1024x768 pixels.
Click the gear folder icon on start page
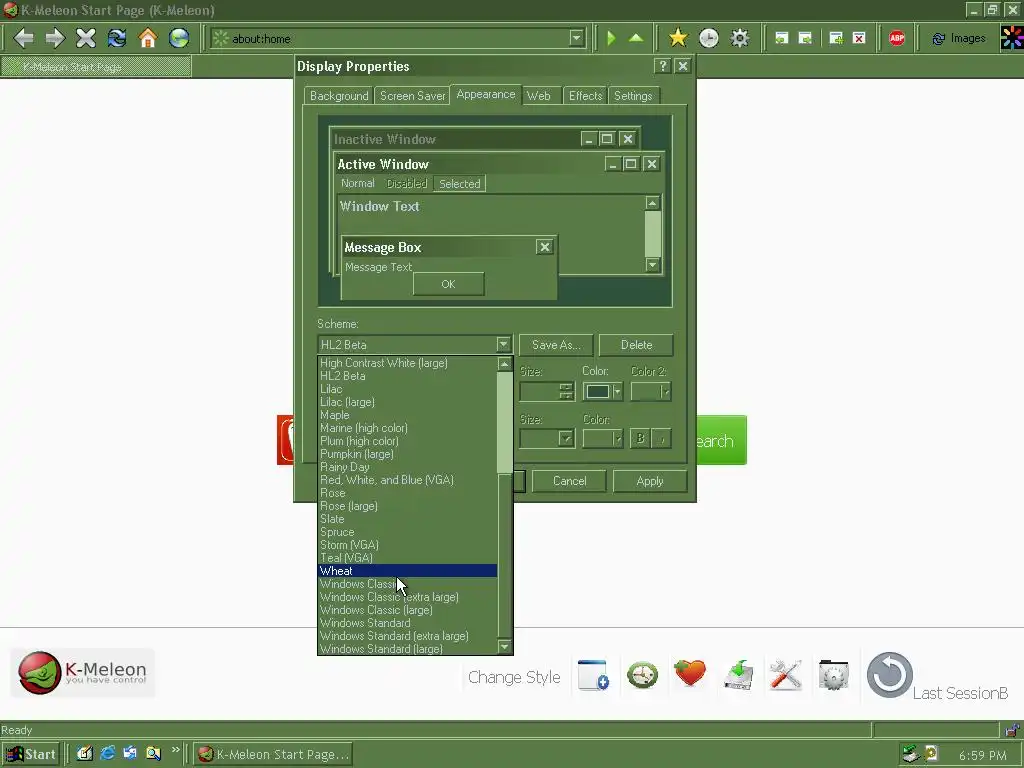pos(833,675)
